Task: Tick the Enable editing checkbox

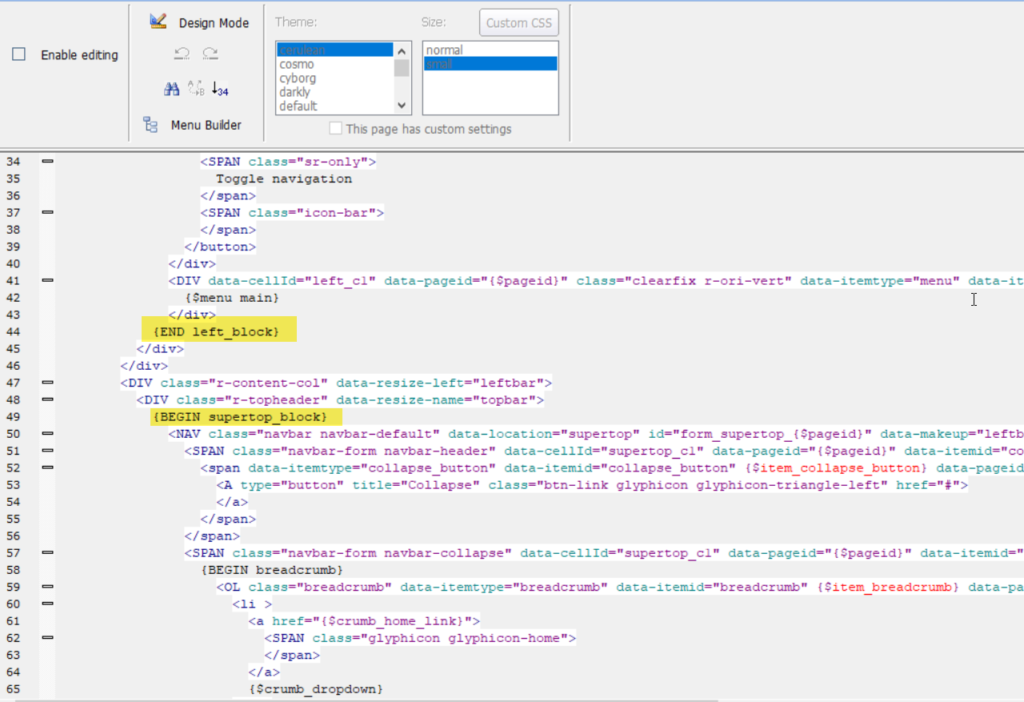Action: click(x=19, y=55)
